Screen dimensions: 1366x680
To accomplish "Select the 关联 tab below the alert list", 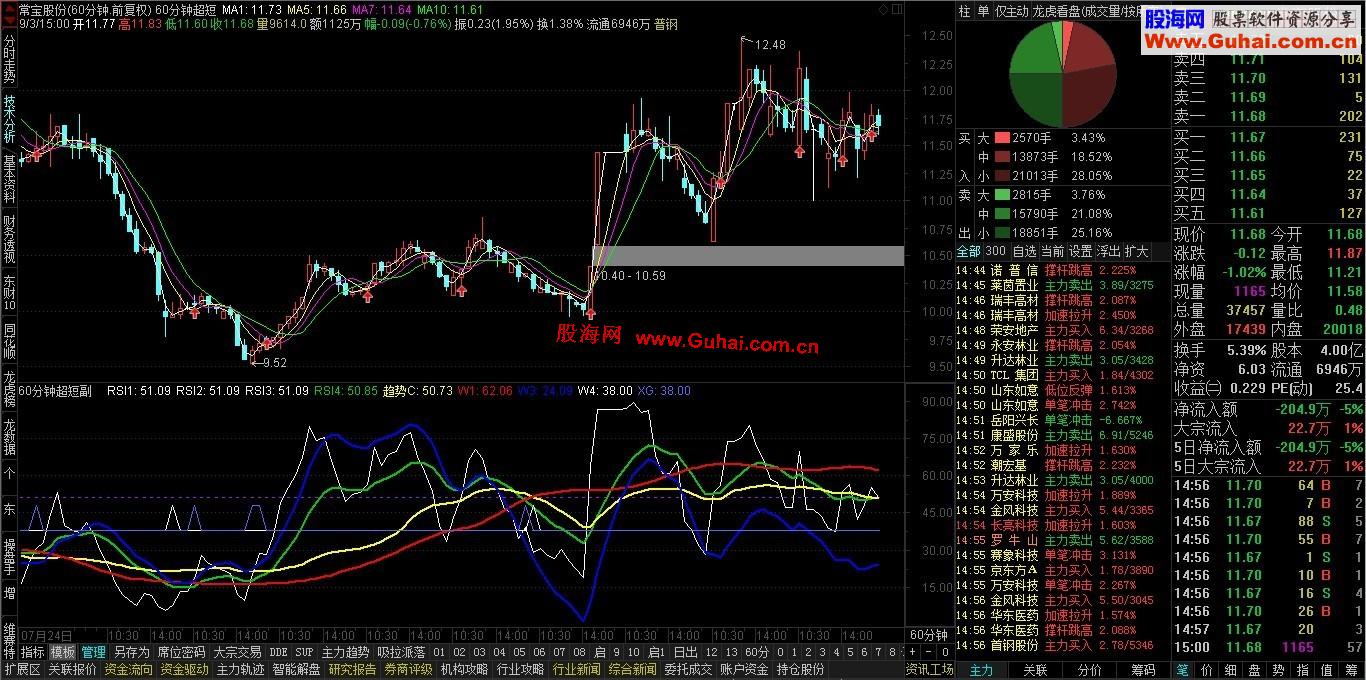I will click(1035, 670).
